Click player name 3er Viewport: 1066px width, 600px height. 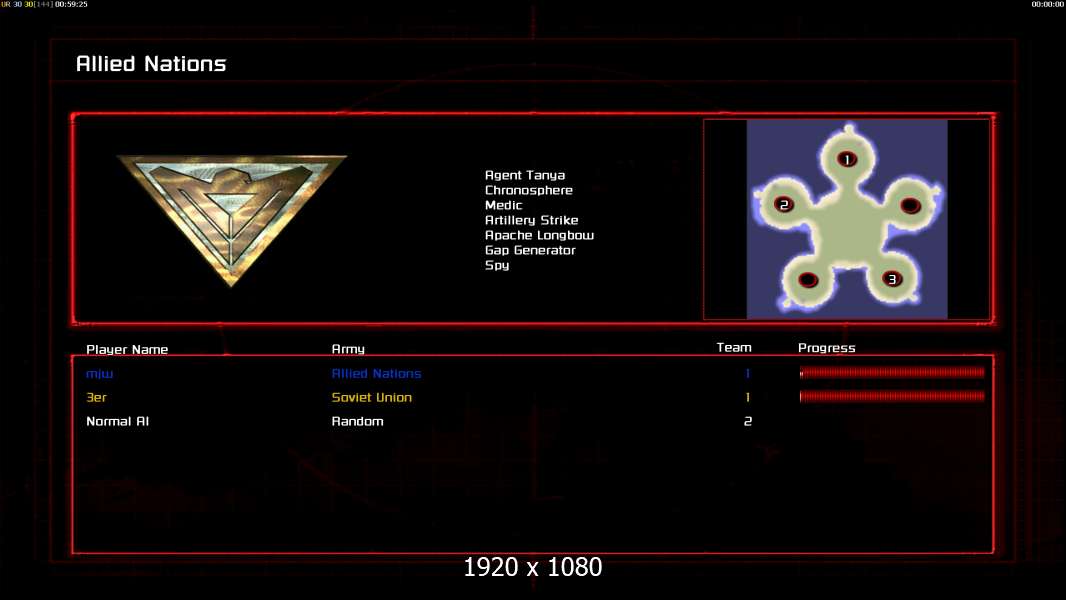click(x=97, y=398)
